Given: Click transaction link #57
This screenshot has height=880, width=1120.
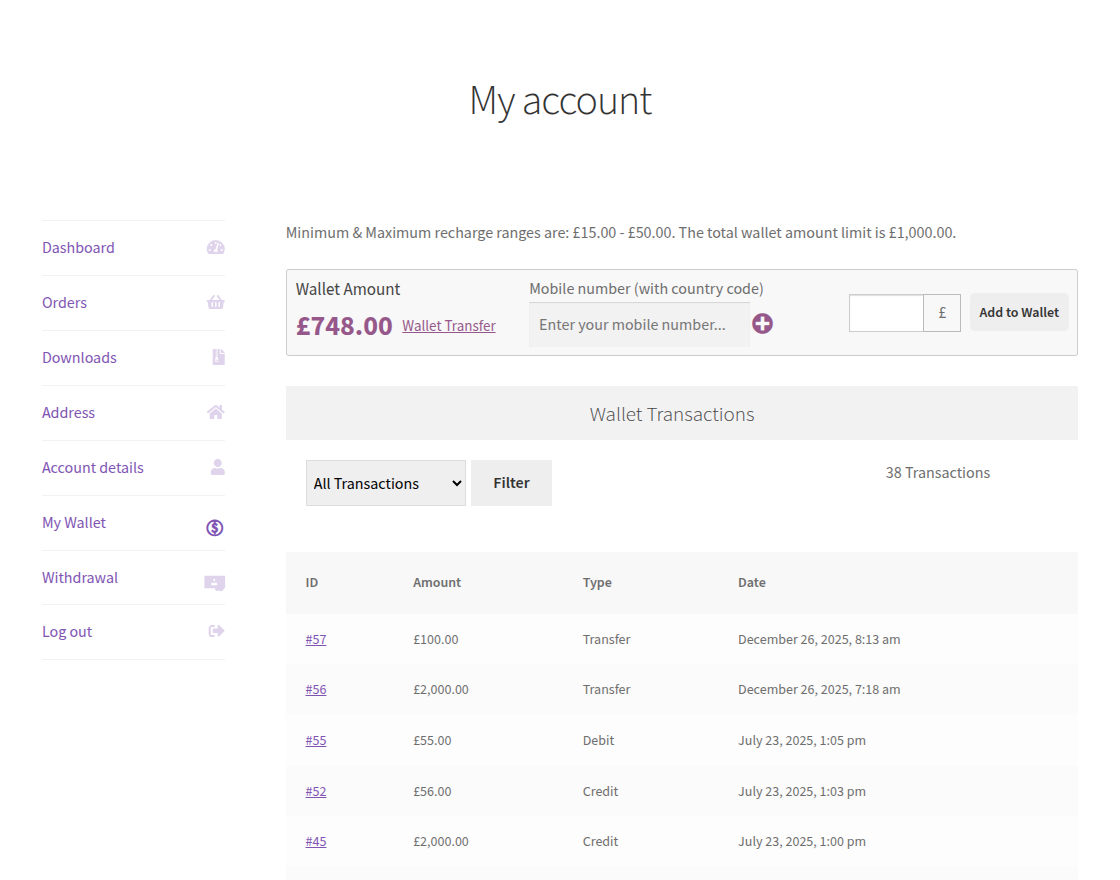Looking at the screenshot, I should click(316, 639).
